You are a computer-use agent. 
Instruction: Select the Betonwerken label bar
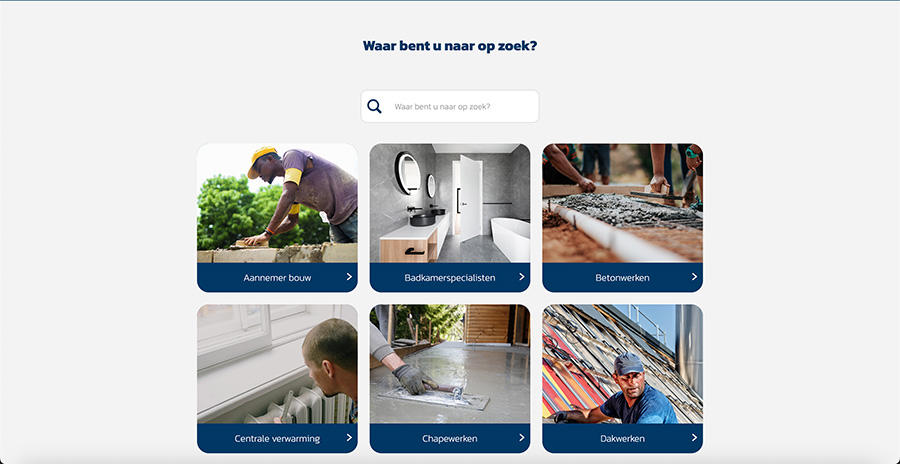point(622,278)
